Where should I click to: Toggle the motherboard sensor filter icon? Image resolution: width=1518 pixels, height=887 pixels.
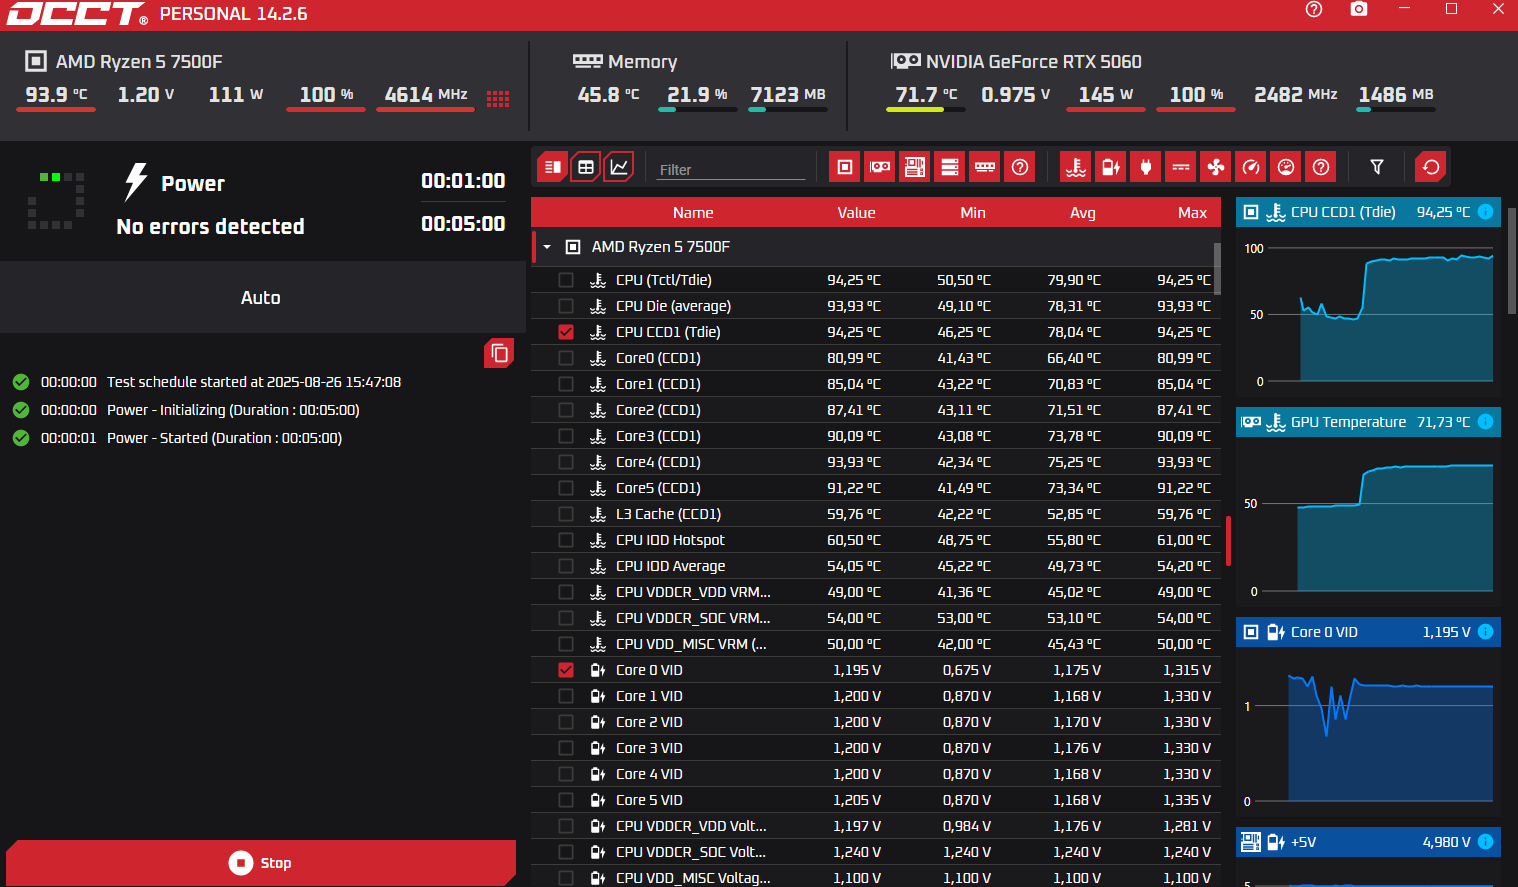[x=915, y=167]
